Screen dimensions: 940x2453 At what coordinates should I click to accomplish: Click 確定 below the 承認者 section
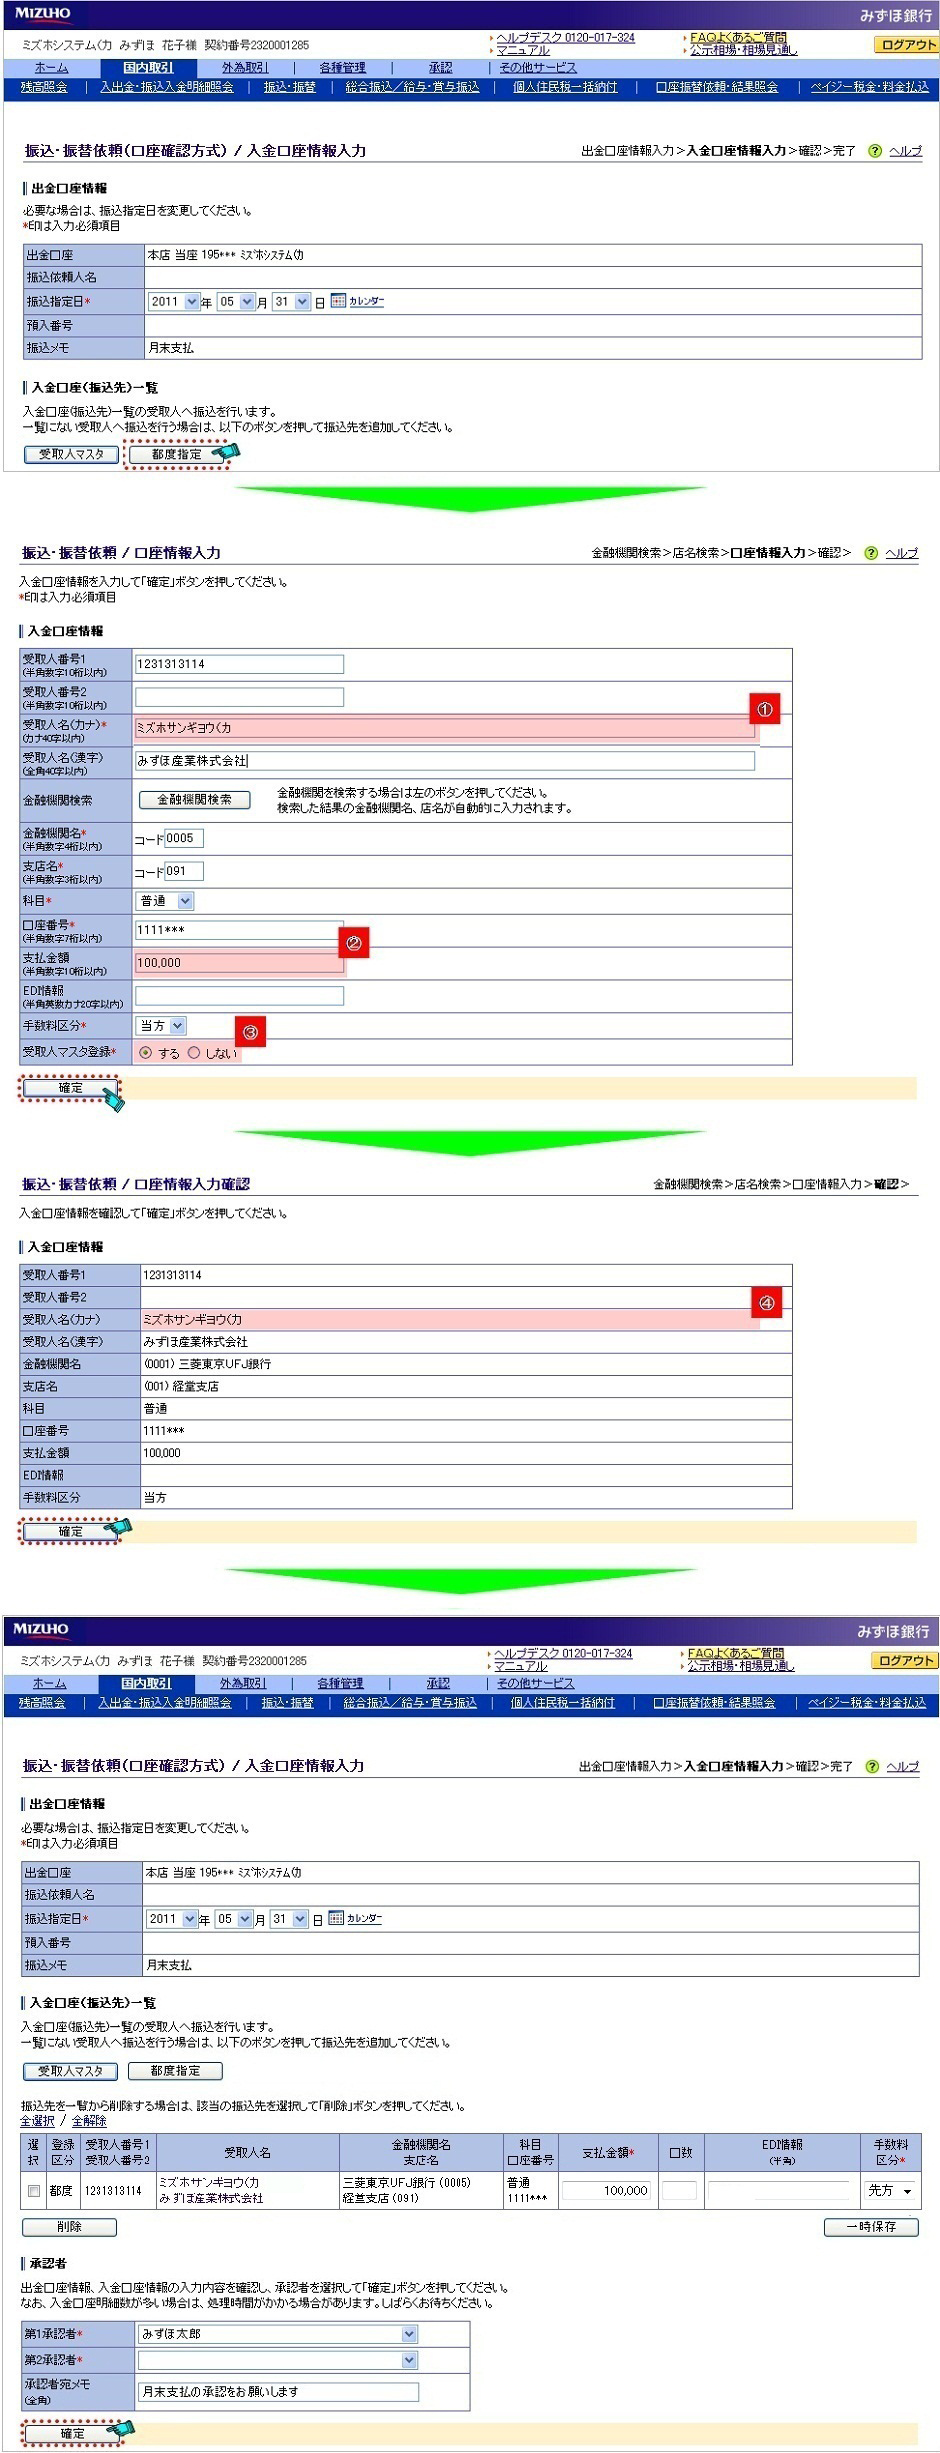72,2434
